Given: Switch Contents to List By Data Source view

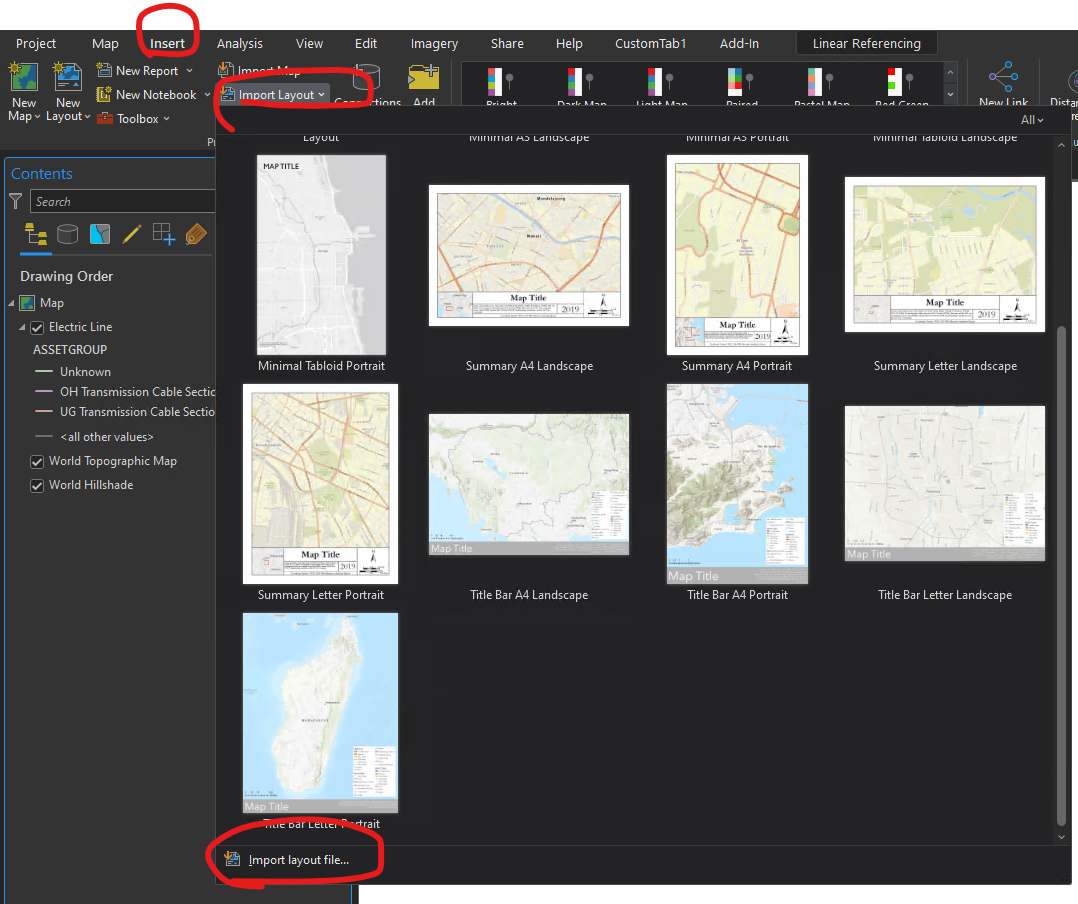Looking at the screenshot, I should 66,233.
